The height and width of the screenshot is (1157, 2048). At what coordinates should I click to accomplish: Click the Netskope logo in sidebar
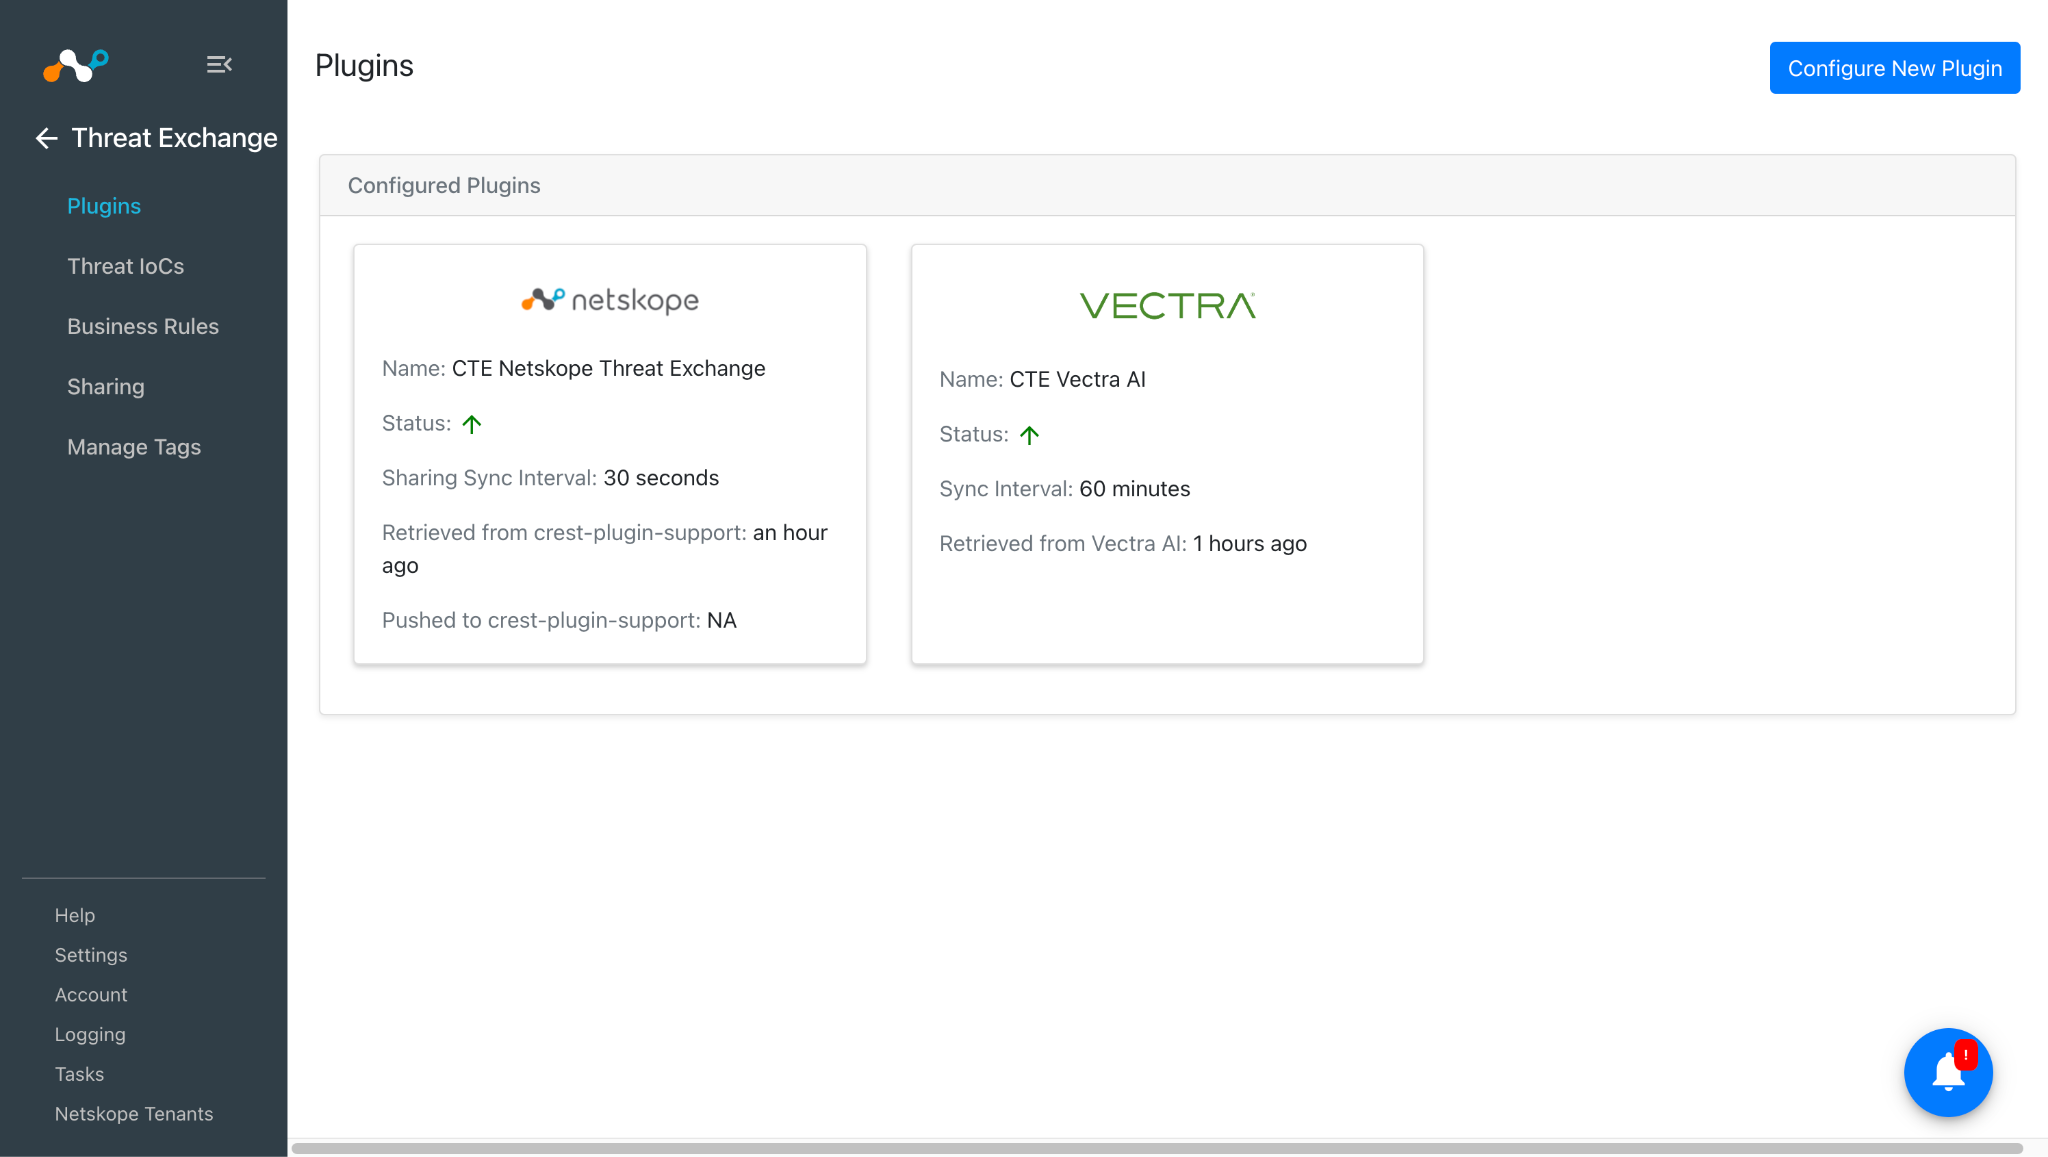pyautogui.click(x=76, y=66)
